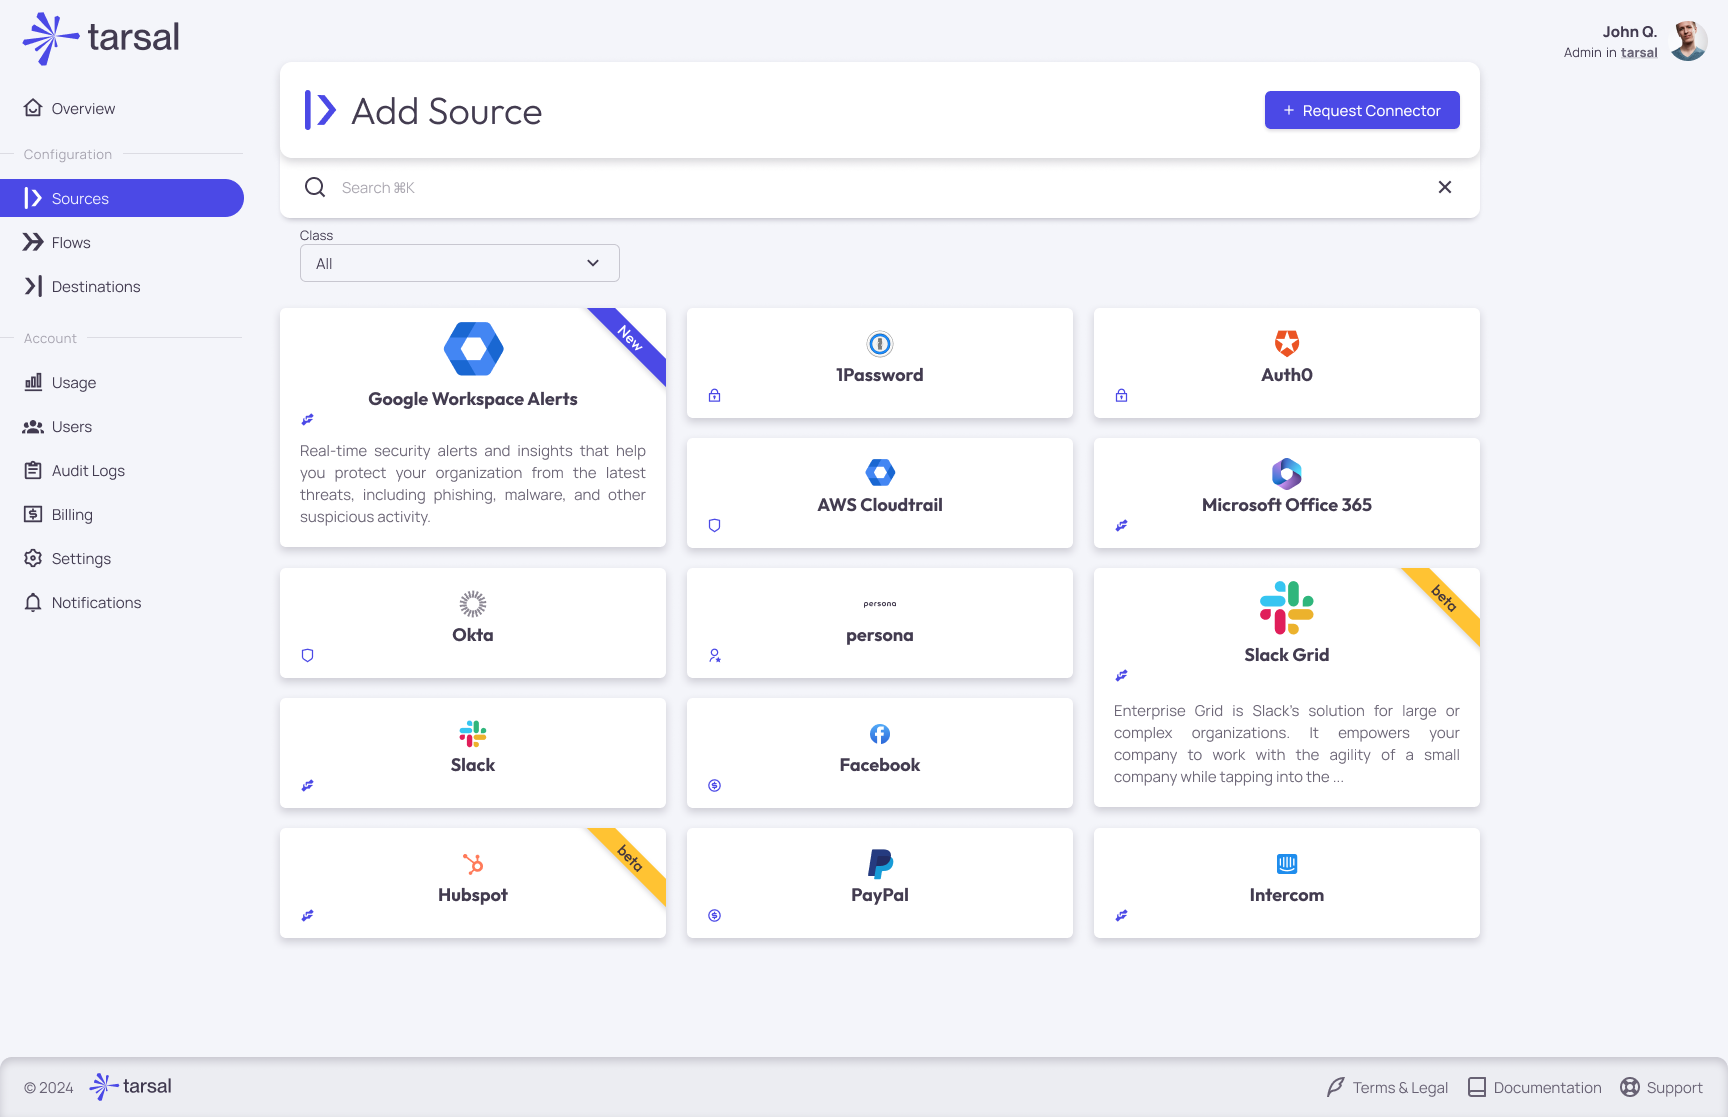Click the tarsal logo in the top left

click(98, 38)
